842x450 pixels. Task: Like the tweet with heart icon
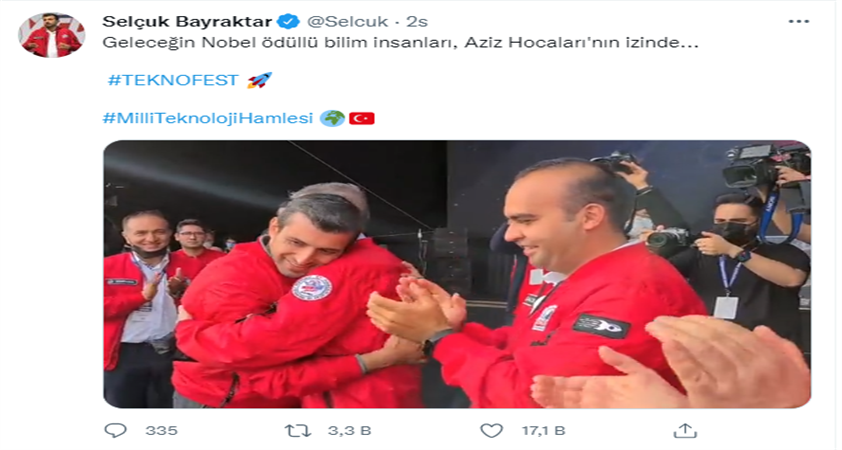[x=491, y=431]
